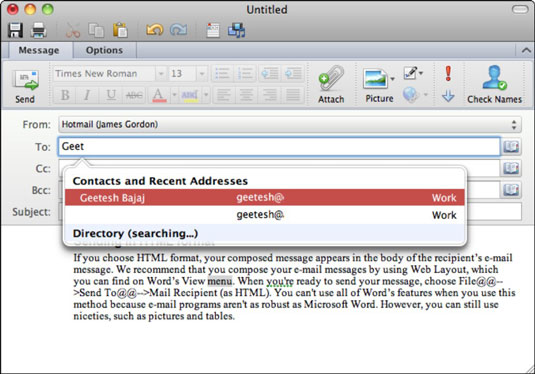Open the Times New Roman font dropdown

point(161,74)
